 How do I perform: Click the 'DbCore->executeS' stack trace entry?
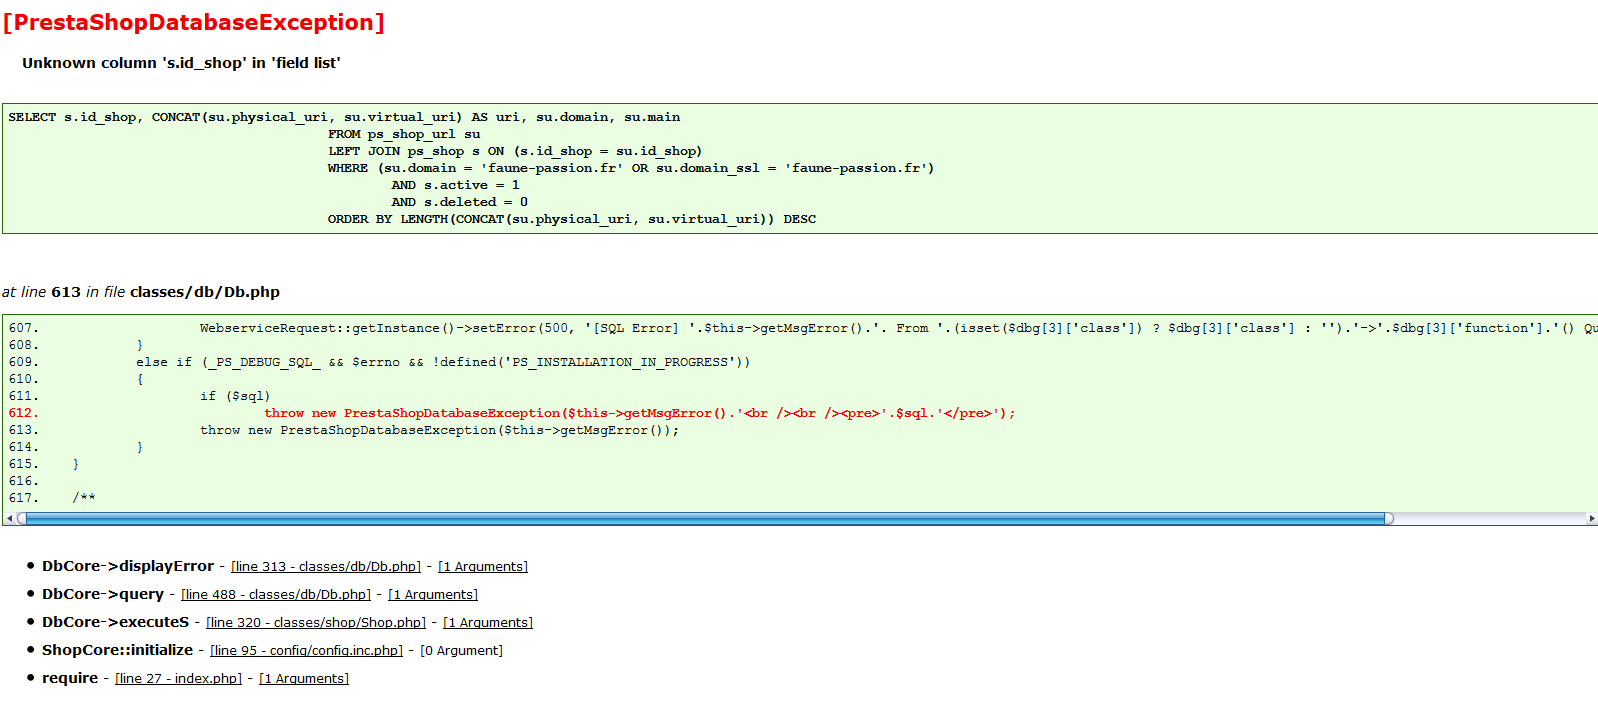click(x=115, y=622)
